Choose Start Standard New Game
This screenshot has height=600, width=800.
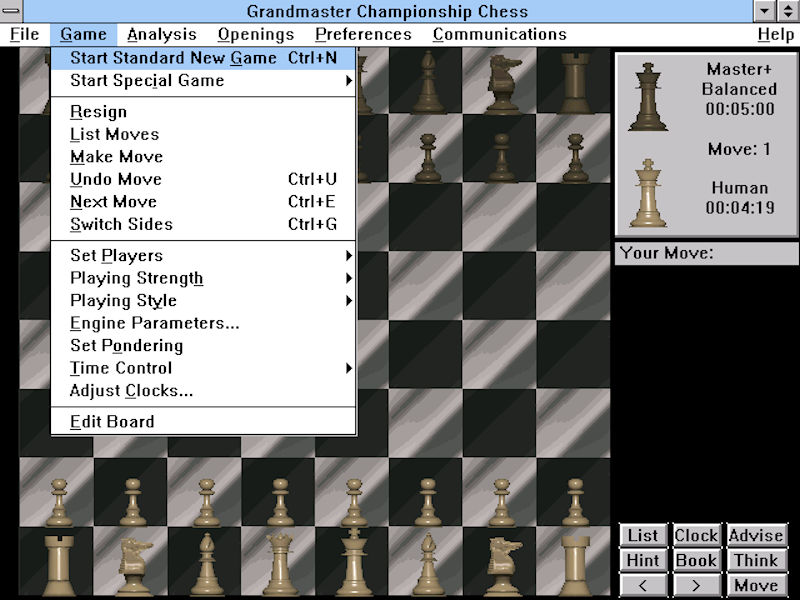click(x=203, y=58)
